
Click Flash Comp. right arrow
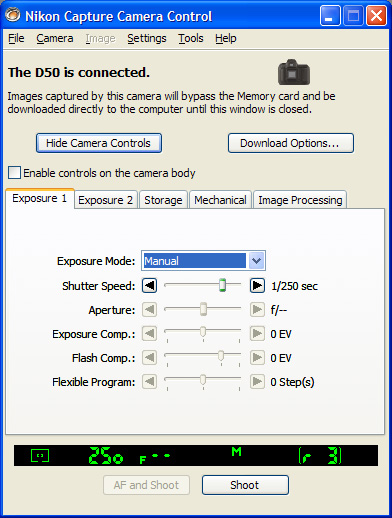coord(257,358)
